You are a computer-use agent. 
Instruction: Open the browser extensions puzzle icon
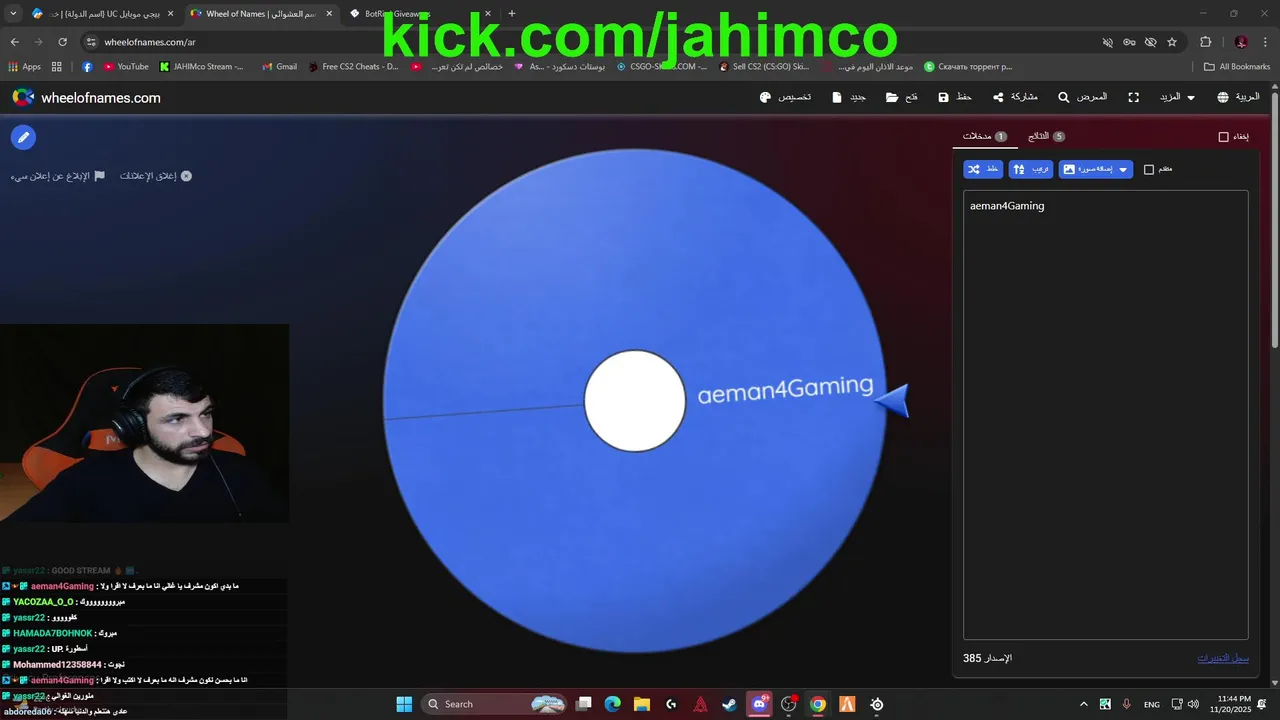[1205, 42]
